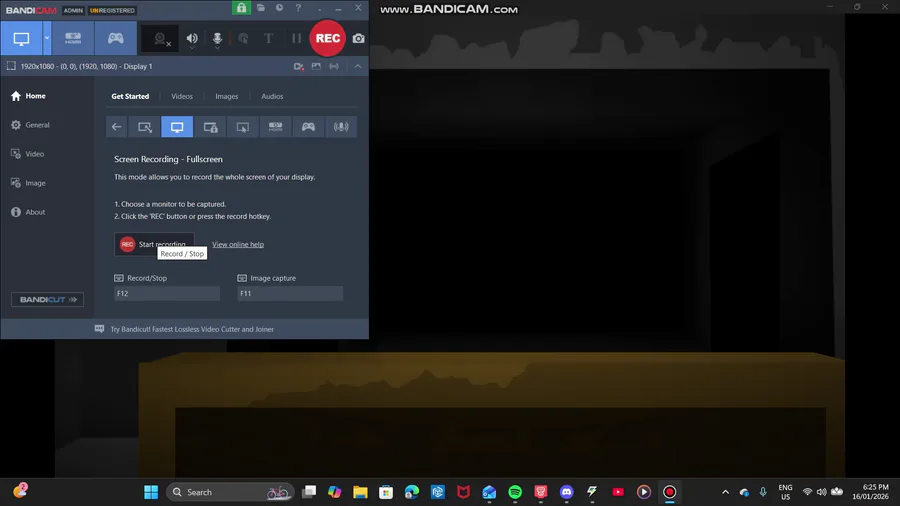Select Screen Recording mode in the top toolbar
900x506 pixels.
point(21,38)
